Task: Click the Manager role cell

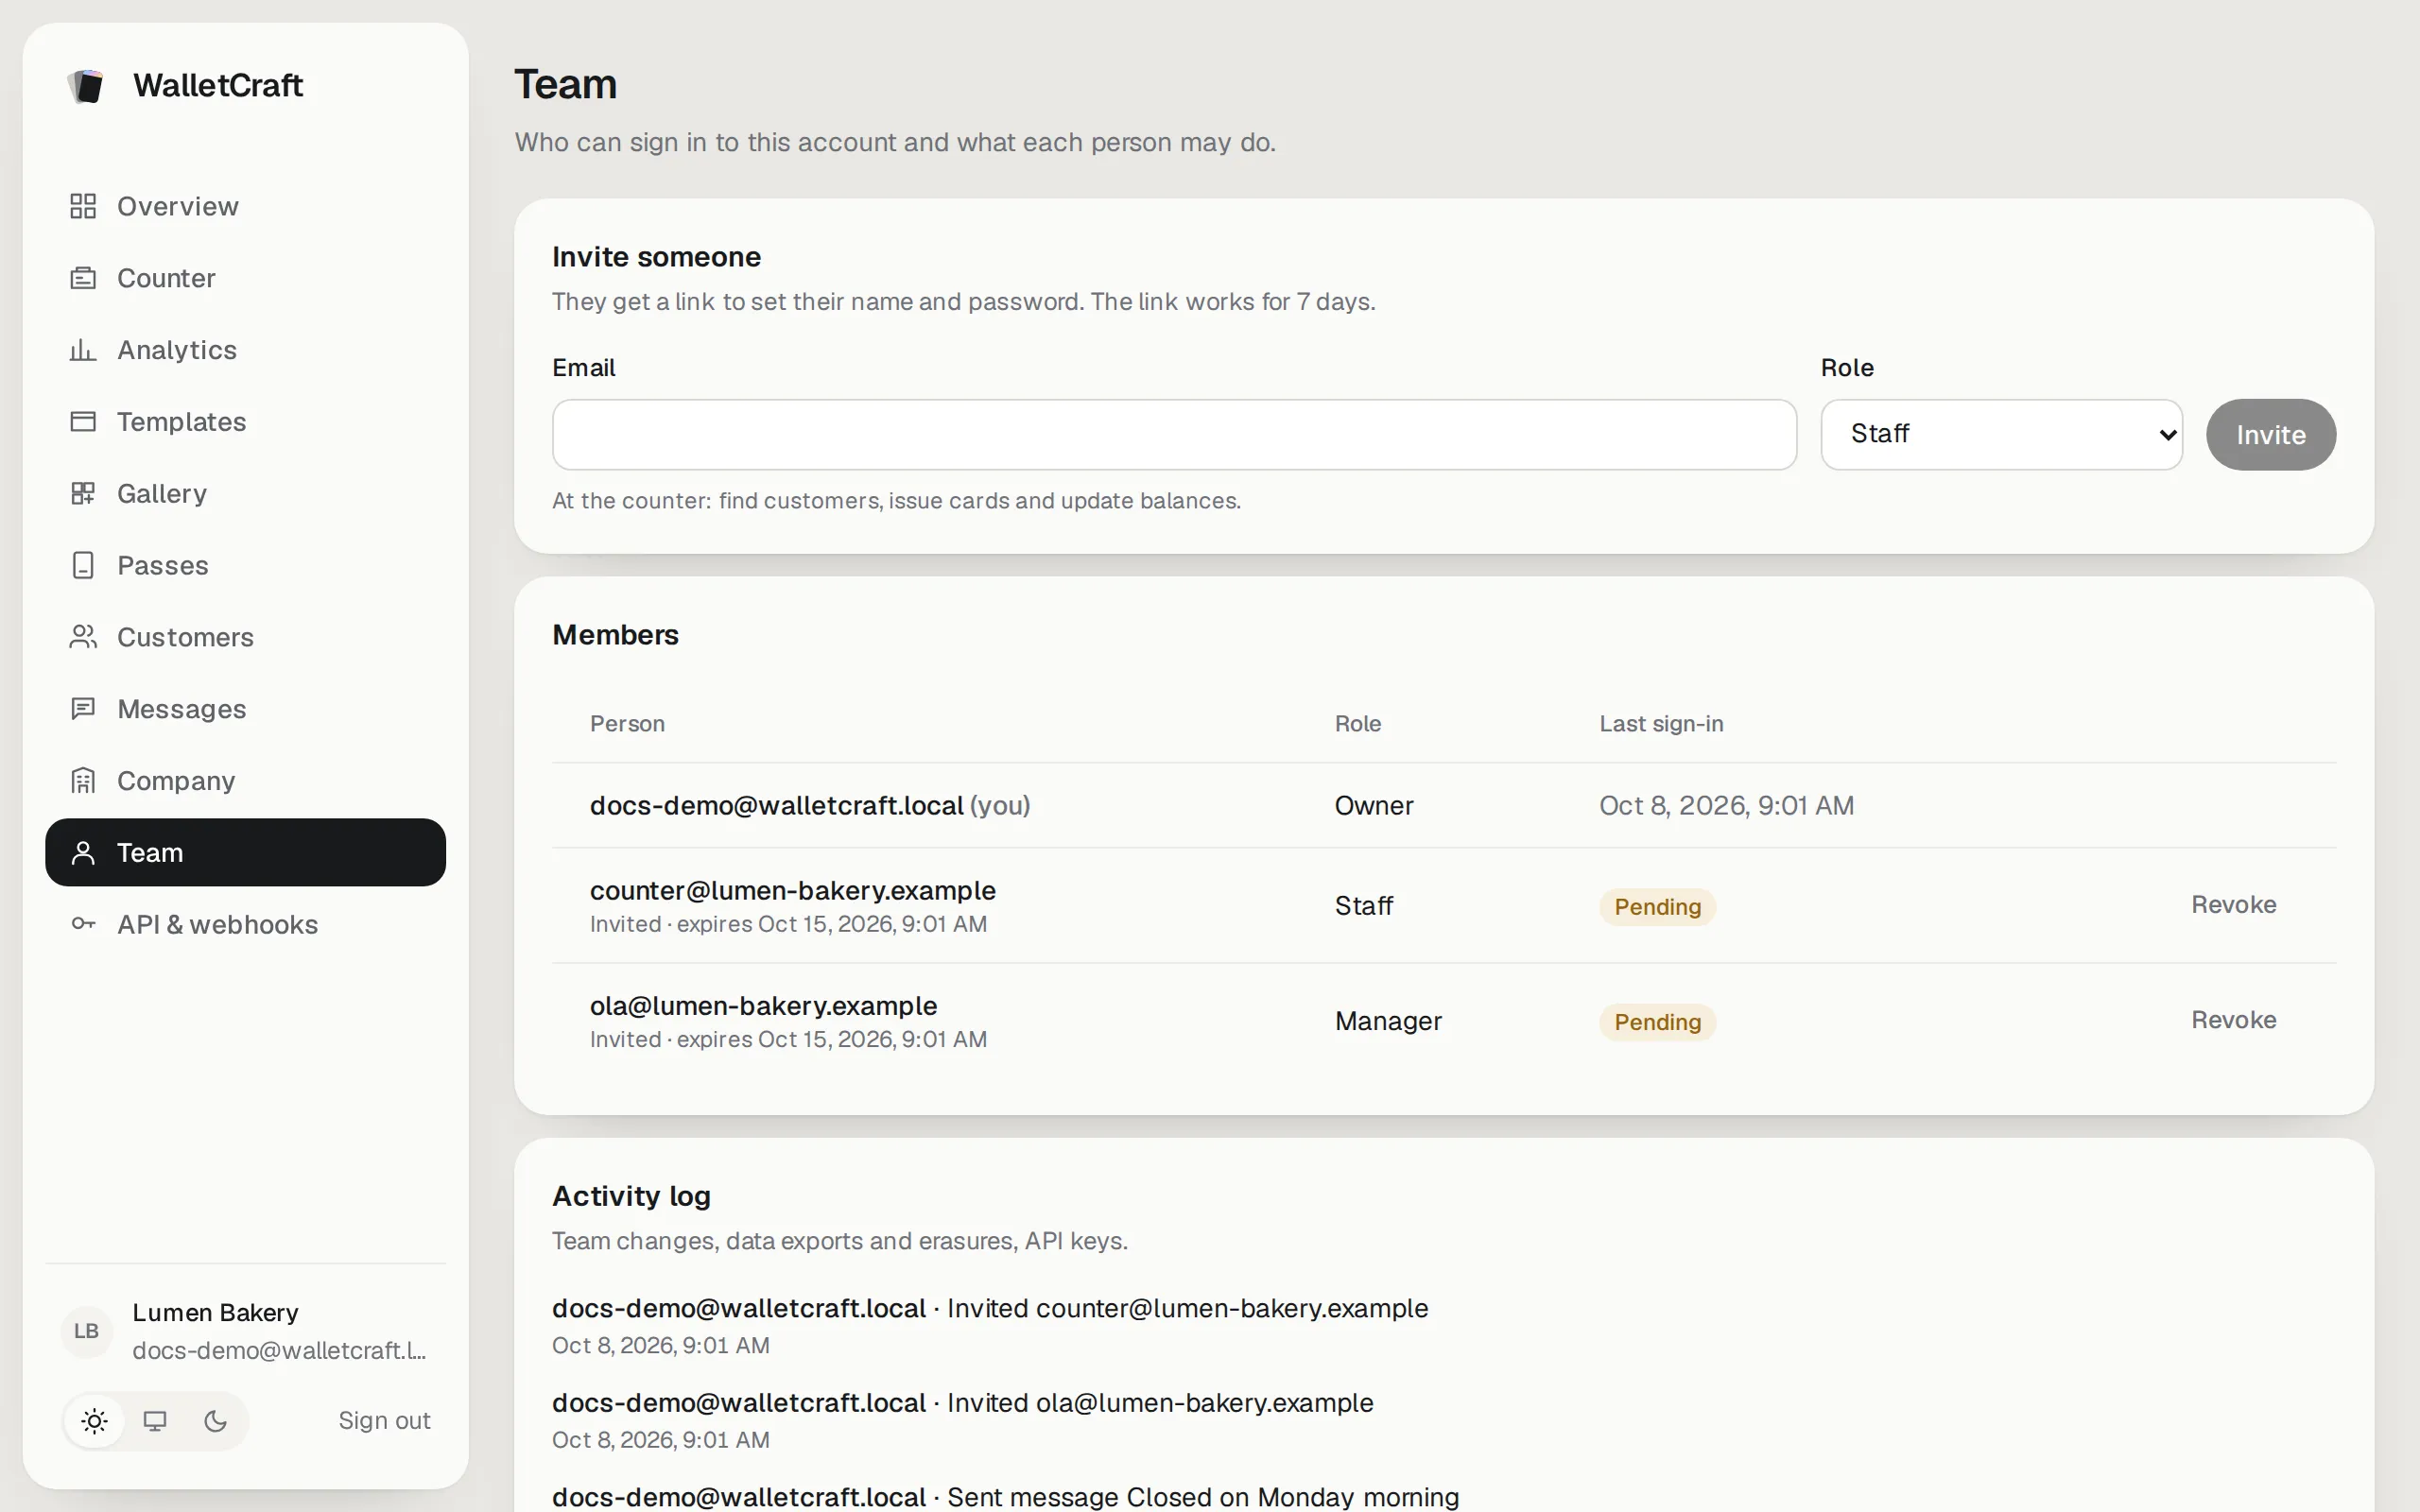Action: point(1388,1021)
